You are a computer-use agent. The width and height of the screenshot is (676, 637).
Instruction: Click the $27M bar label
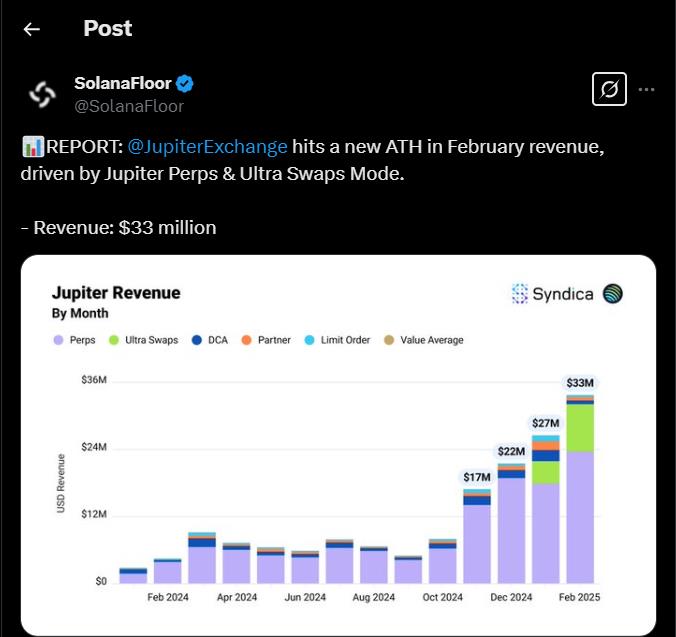point(545,423)
